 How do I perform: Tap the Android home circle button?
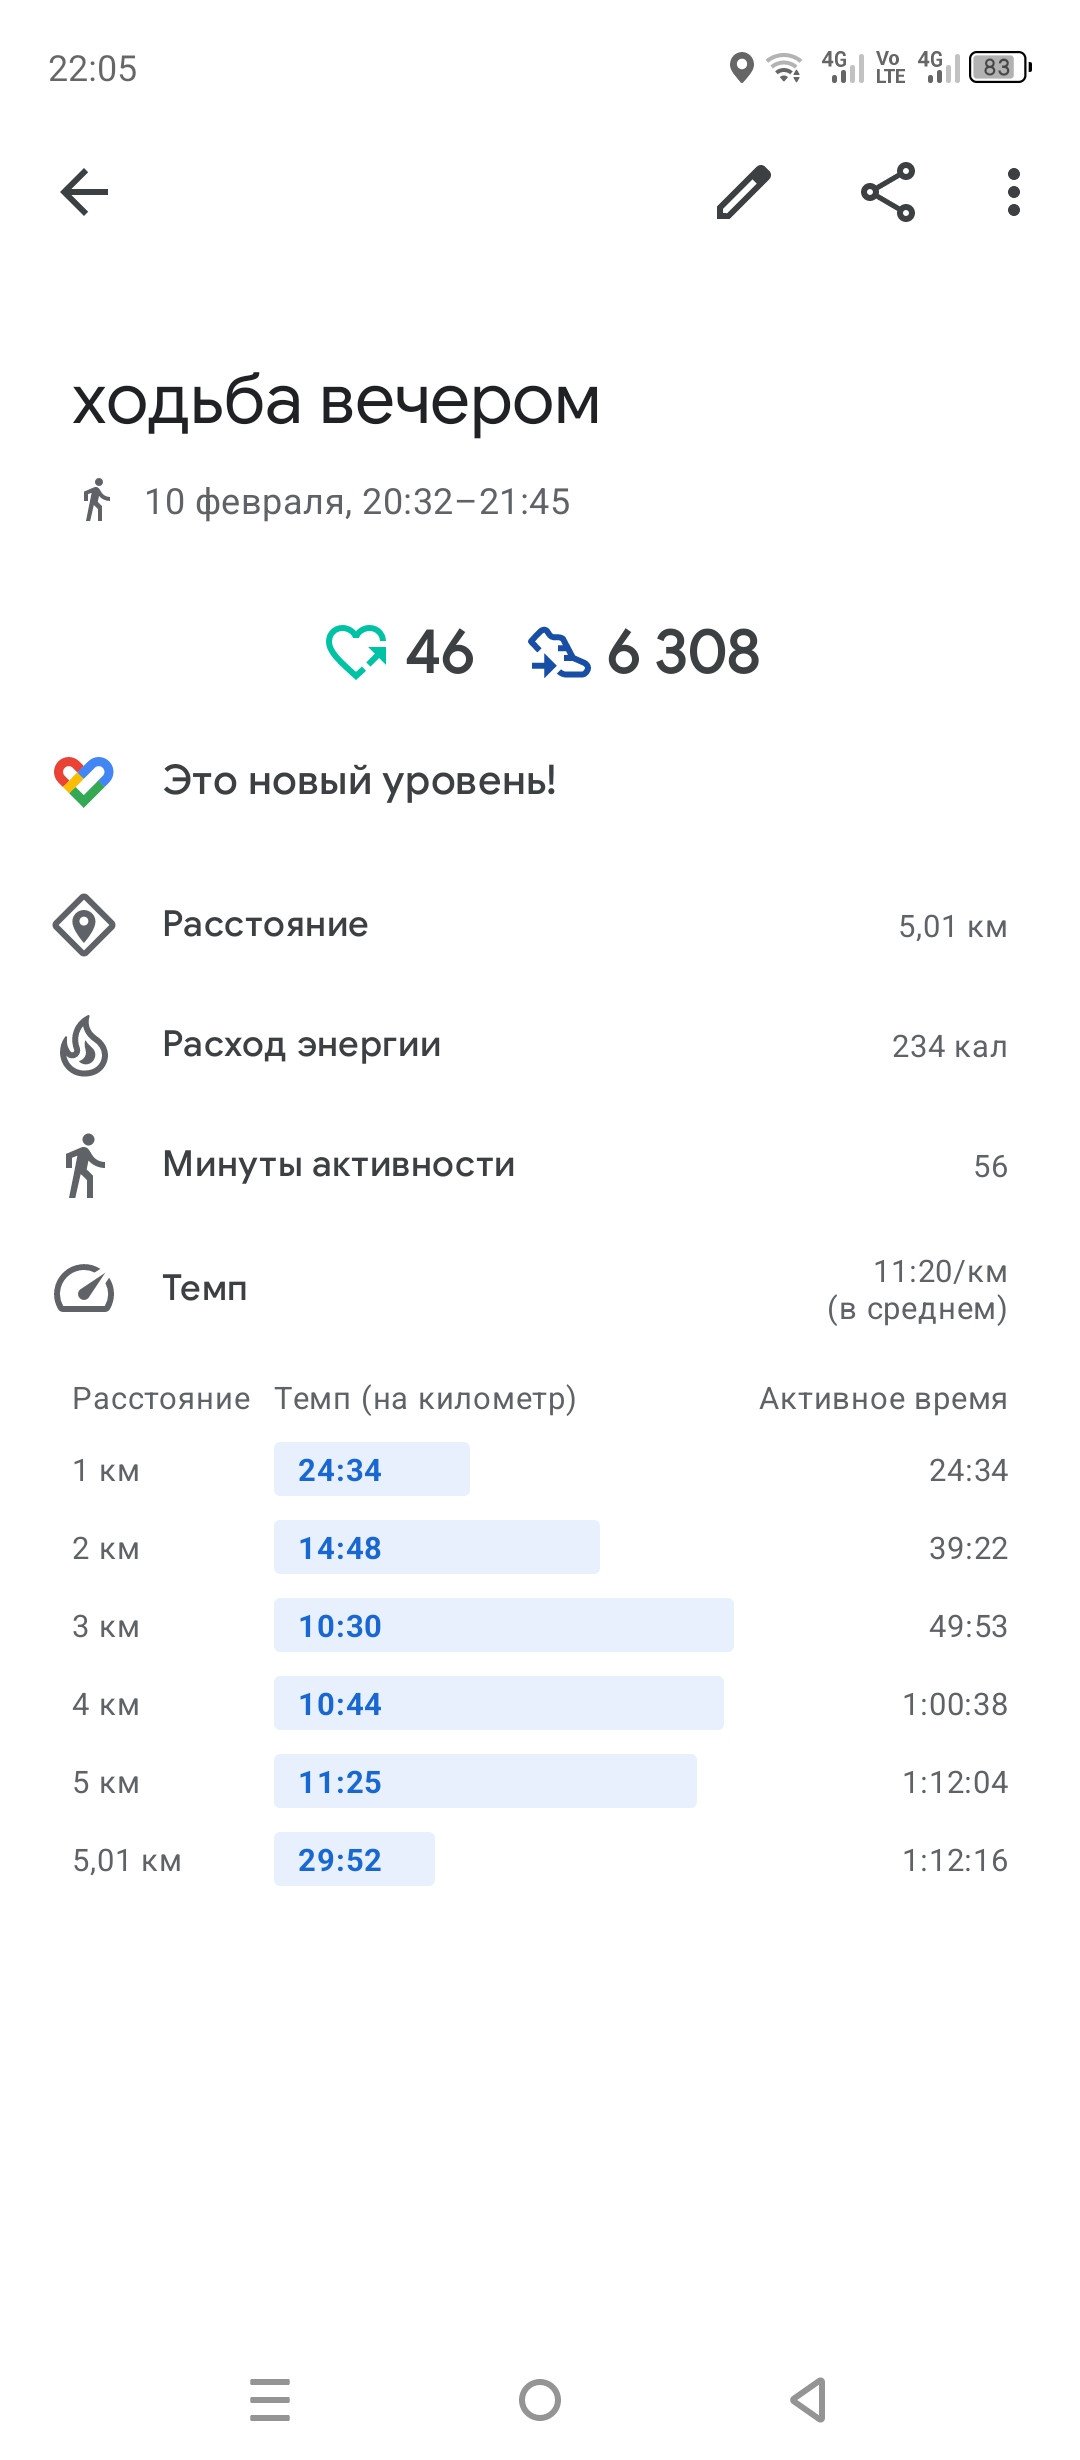click(x=540, y=2400)
